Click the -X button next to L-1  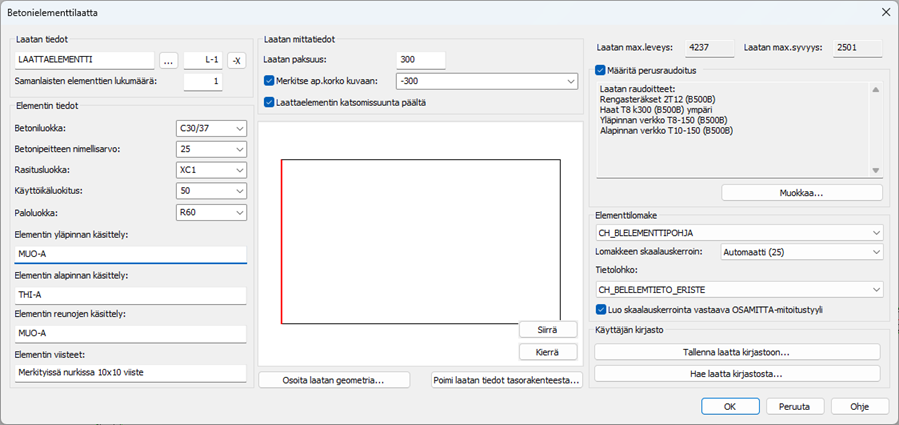pyautogui.click(x=236, y=60)
